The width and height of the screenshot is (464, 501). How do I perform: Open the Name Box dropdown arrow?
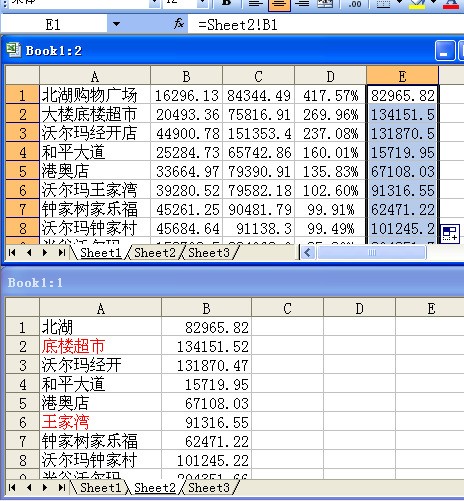[116, 24]
